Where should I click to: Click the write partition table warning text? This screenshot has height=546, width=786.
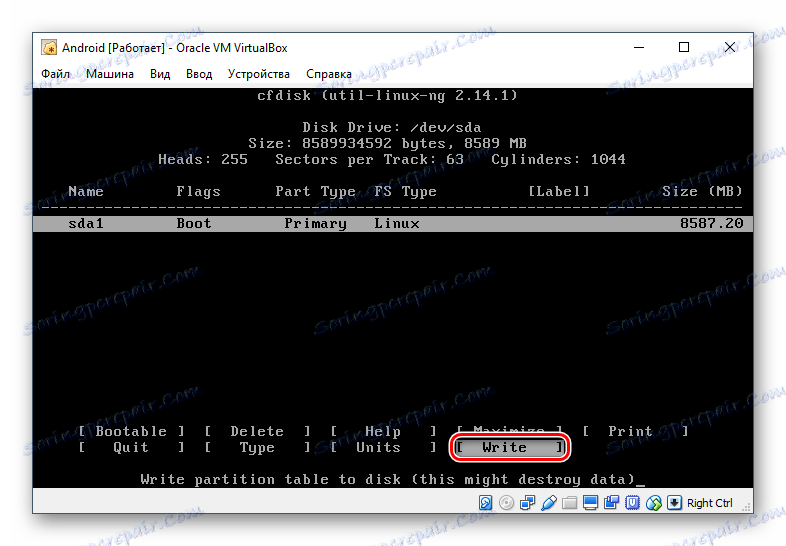click(x=387, y=479)
